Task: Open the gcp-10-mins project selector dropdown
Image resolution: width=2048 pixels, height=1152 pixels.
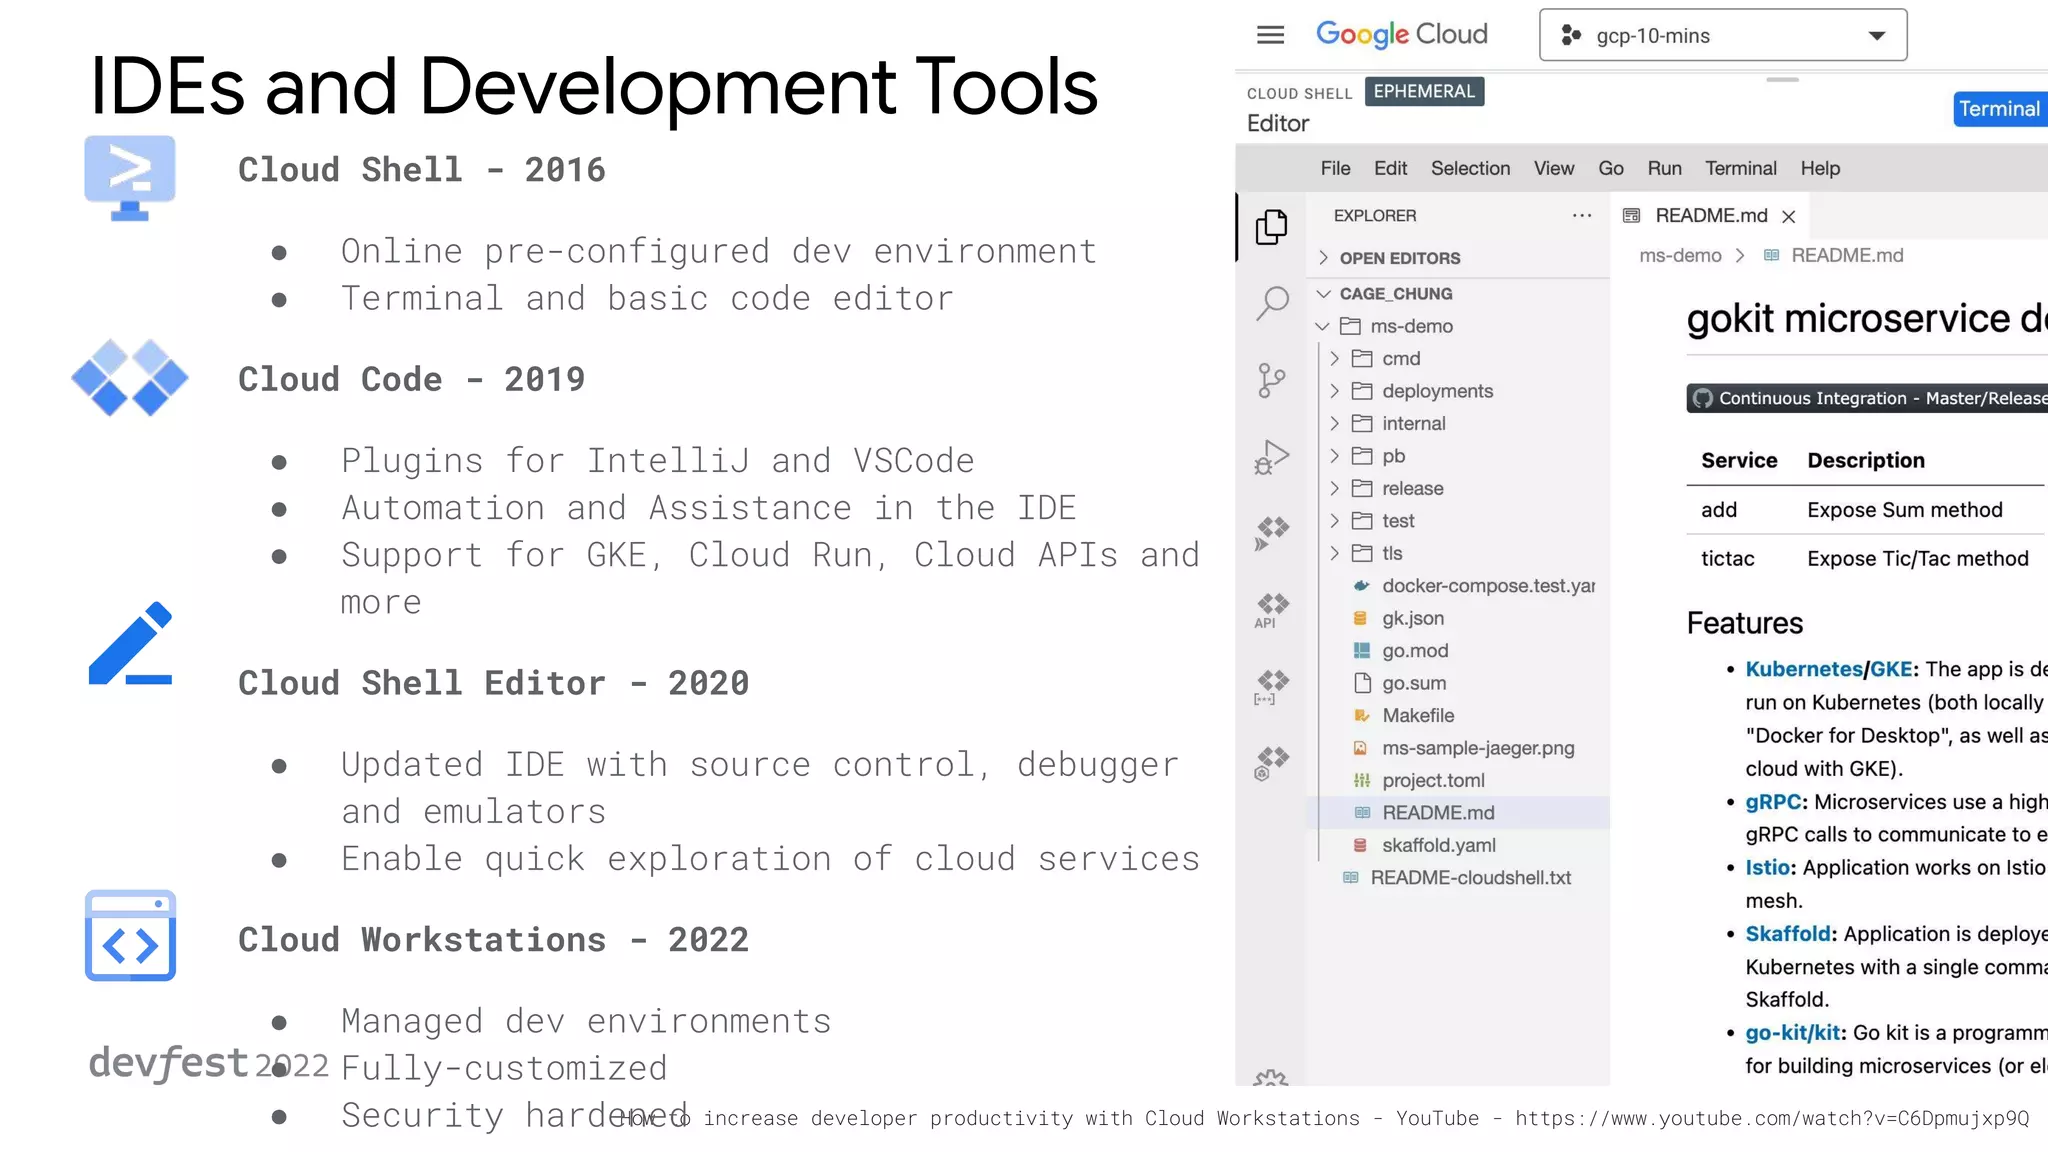Action: coord(1723,35)
